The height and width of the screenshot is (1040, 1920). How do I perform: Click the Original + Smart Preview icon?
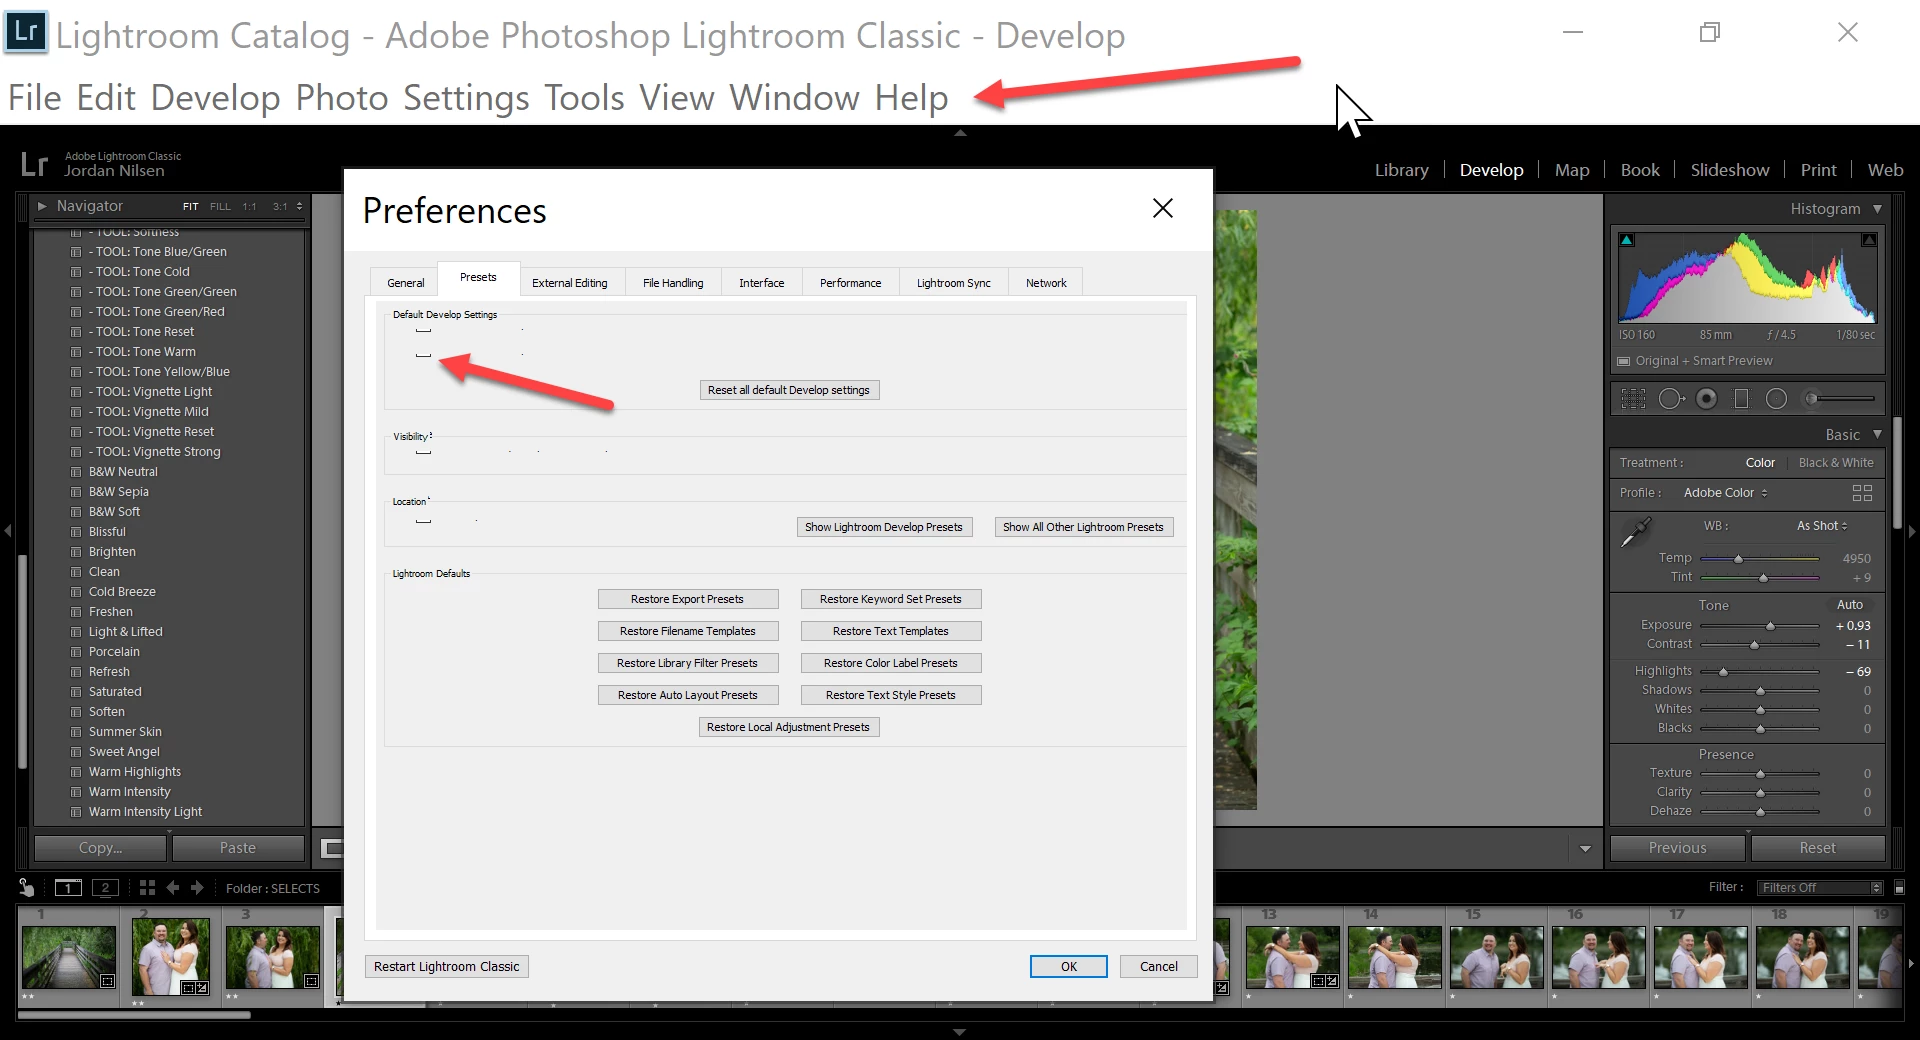tap(1624, 361)
